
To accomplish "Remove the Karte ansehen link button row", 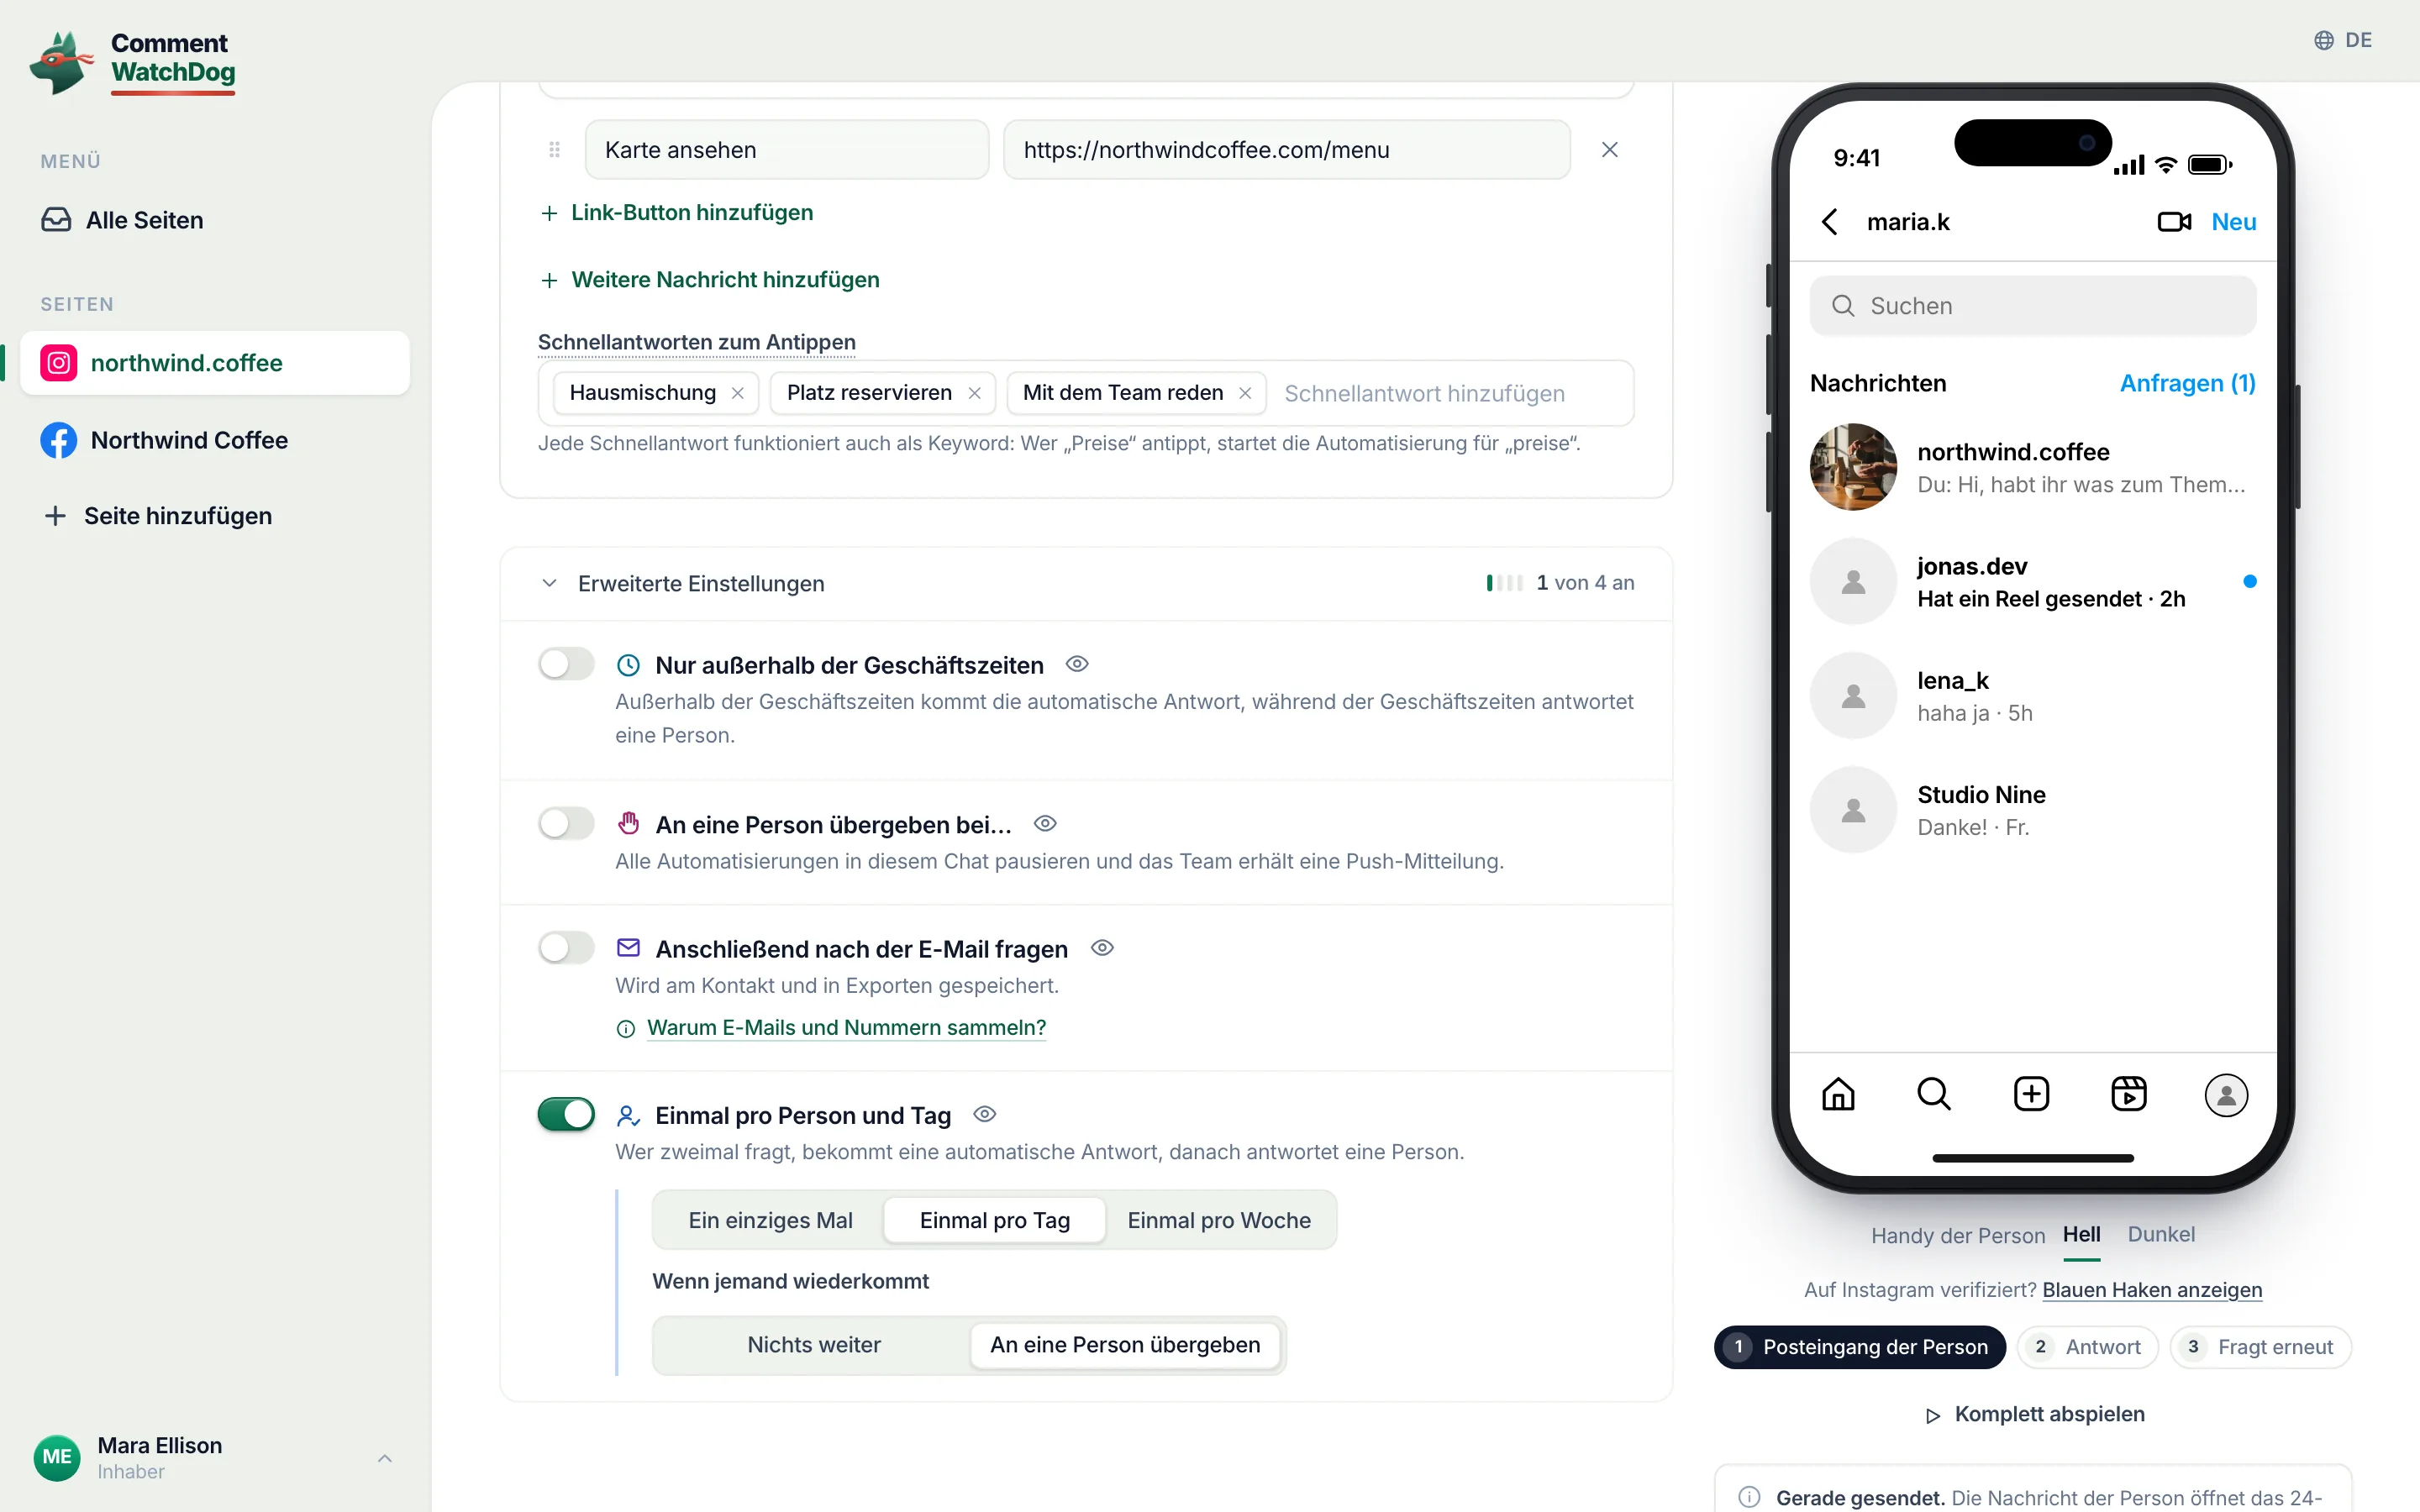I will click(x=1609, y=150).
